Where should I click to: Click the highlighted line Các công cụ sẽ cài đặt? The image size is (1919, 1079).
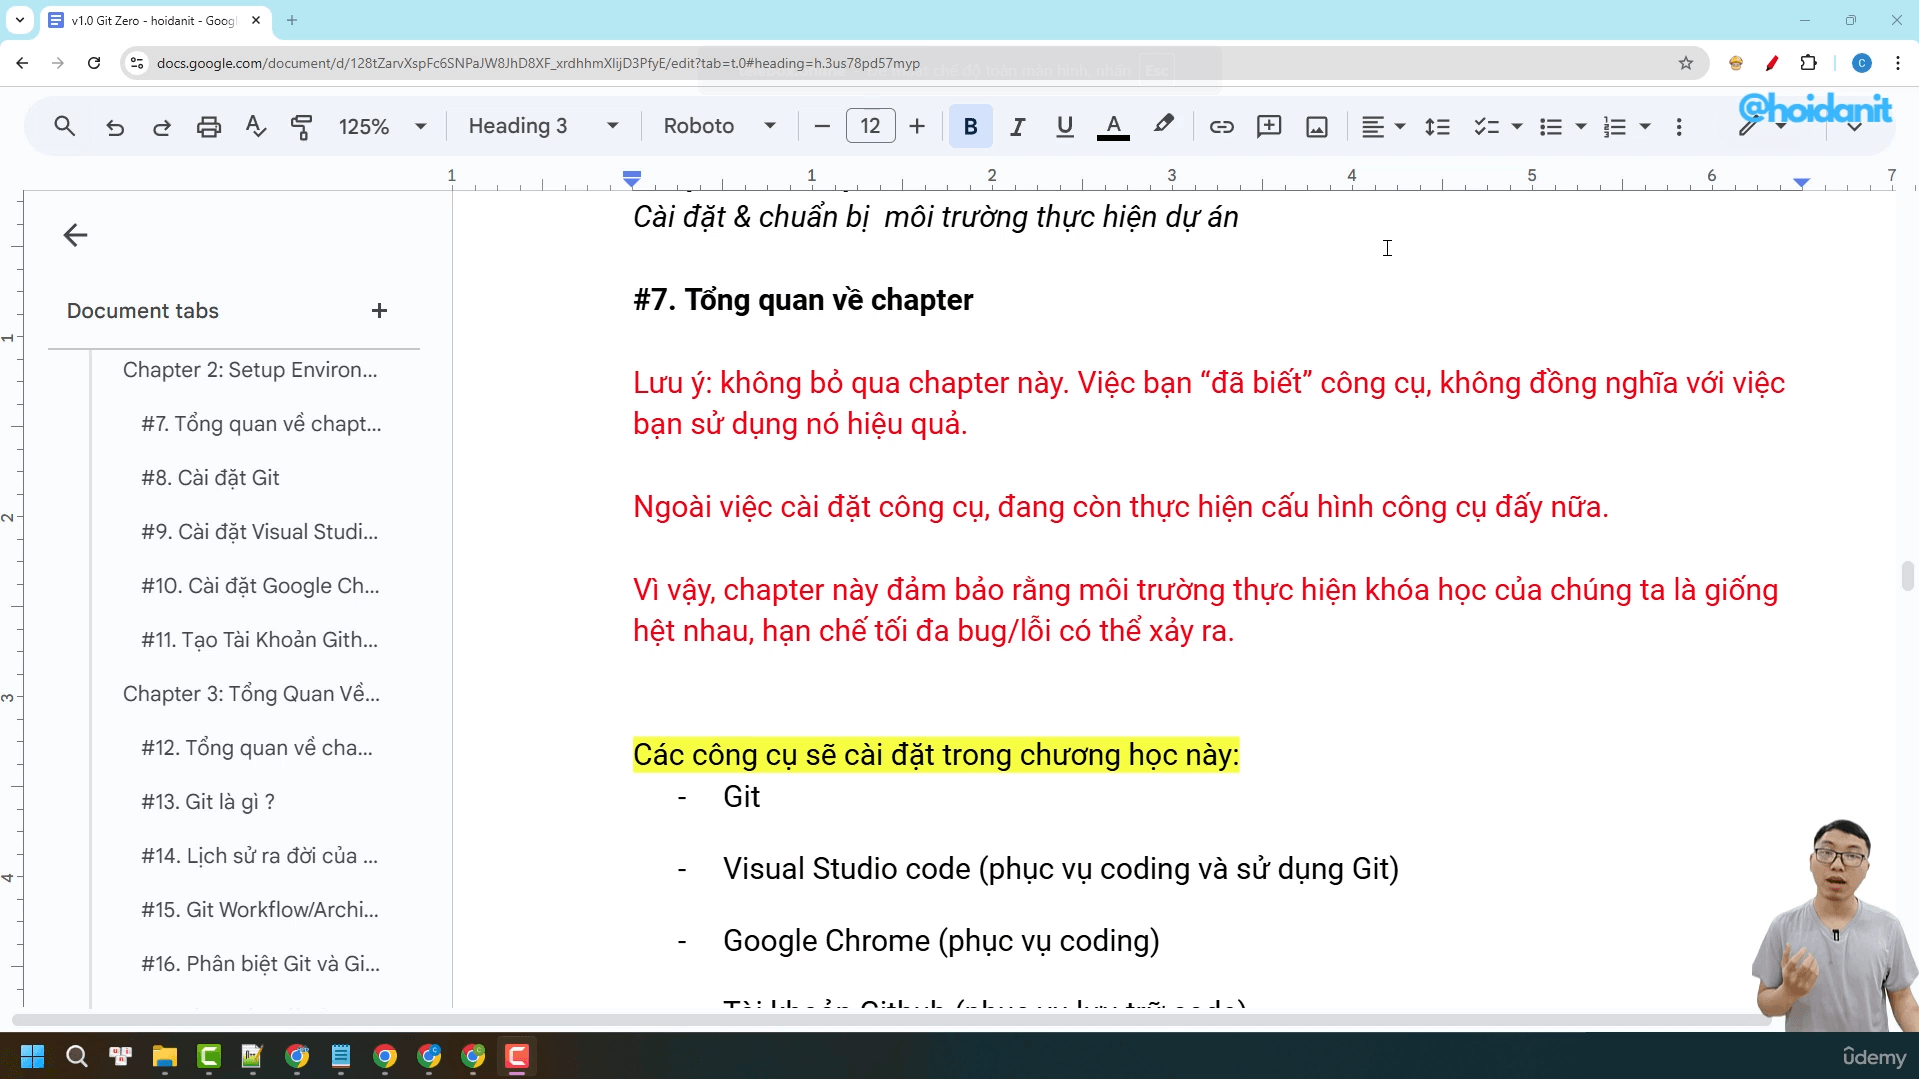[936, 755]
